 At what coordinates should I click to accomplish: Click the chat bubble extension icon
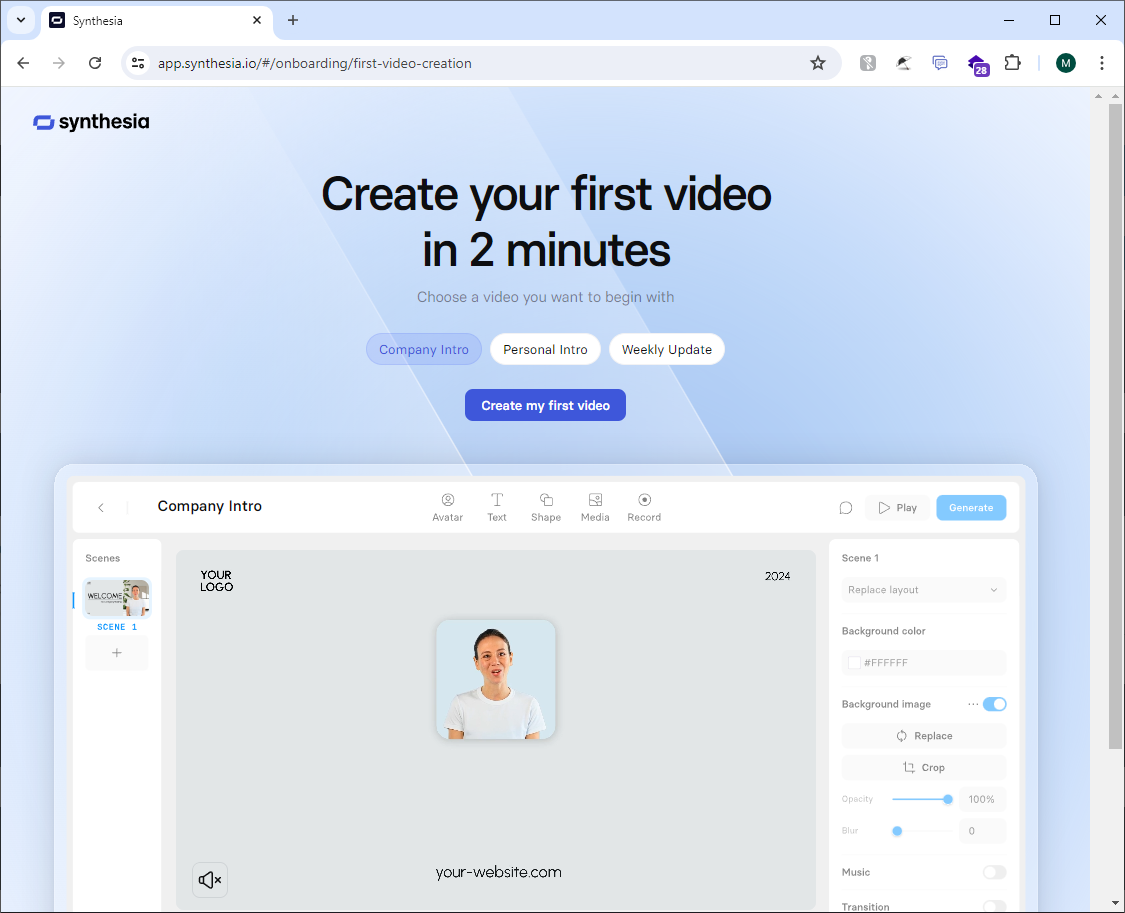(x=940, y=63)
